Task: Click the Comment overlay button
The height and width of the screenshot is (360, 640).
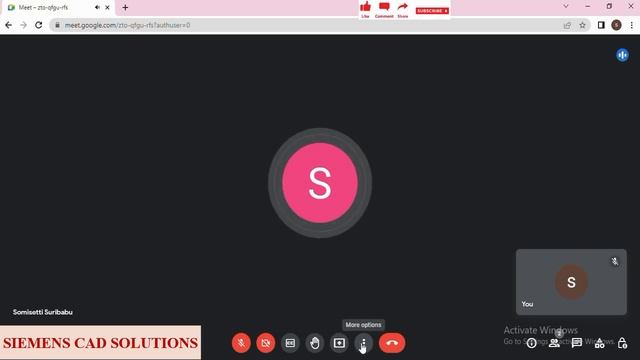Action: tap(384, 9)
